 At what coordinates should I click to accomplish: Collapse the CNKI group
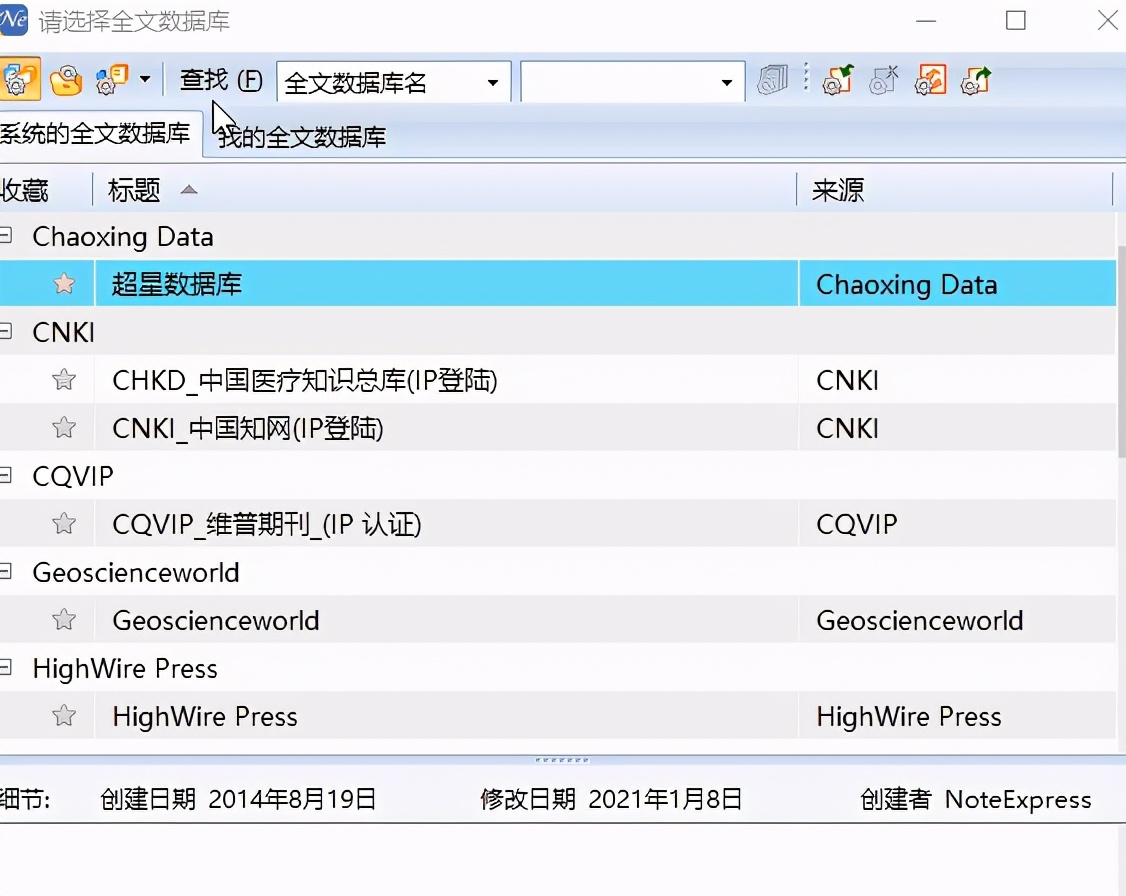pyautogui.click(x=6, y=331)
